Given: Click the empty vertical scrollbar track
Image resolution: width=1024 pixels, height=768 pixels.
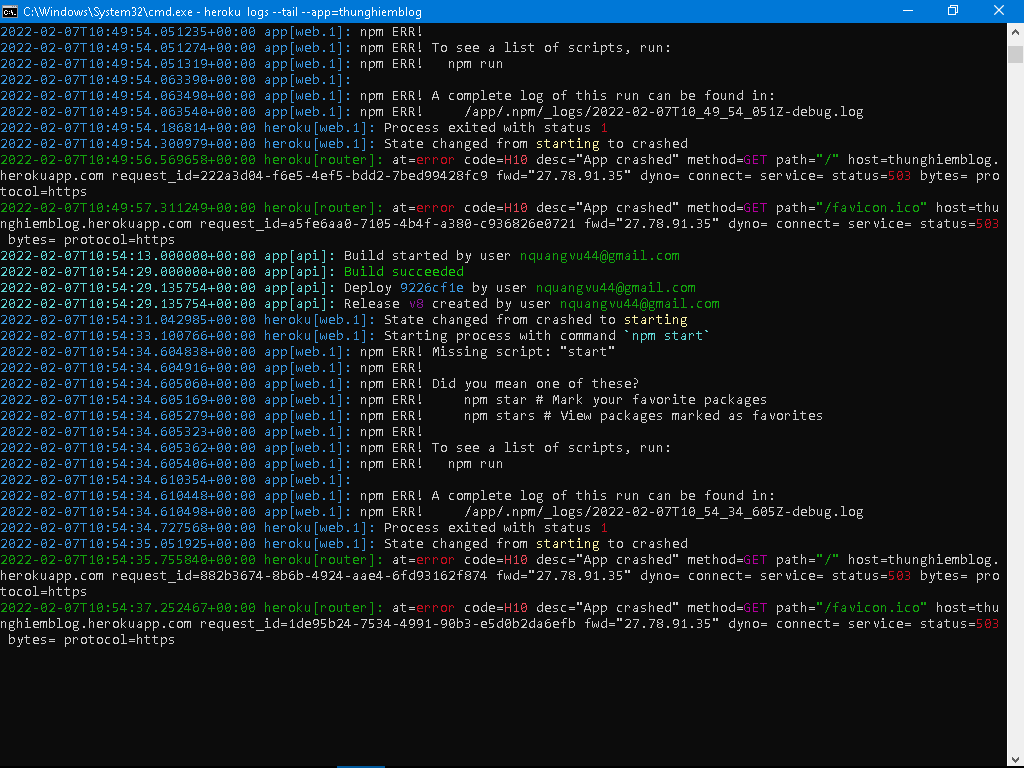Looking at the screenshot, I should tap(1015, 405).
